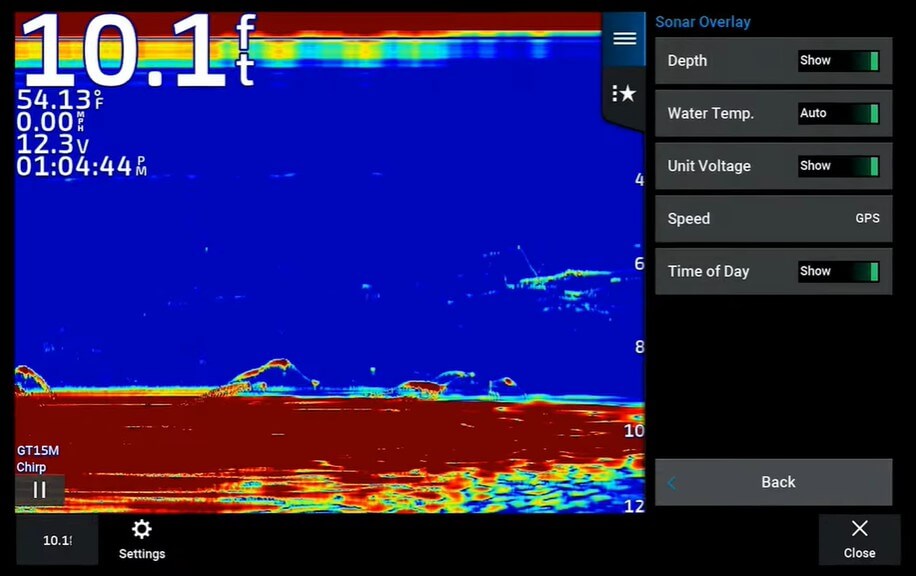This screenshot has width=916, height=576.
Task: Toggle the Depth overlay Show switch
Action: pyautogui.click(x=838, y=61)
